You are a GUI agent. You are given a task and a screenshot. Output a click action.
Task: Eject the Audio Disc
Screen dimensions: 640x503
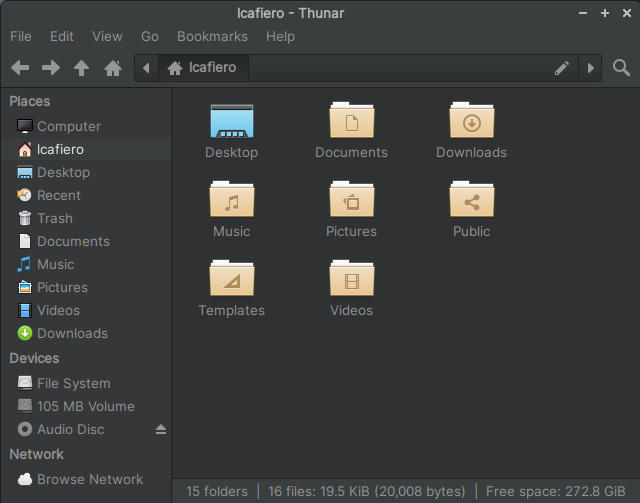pos(160,430)
